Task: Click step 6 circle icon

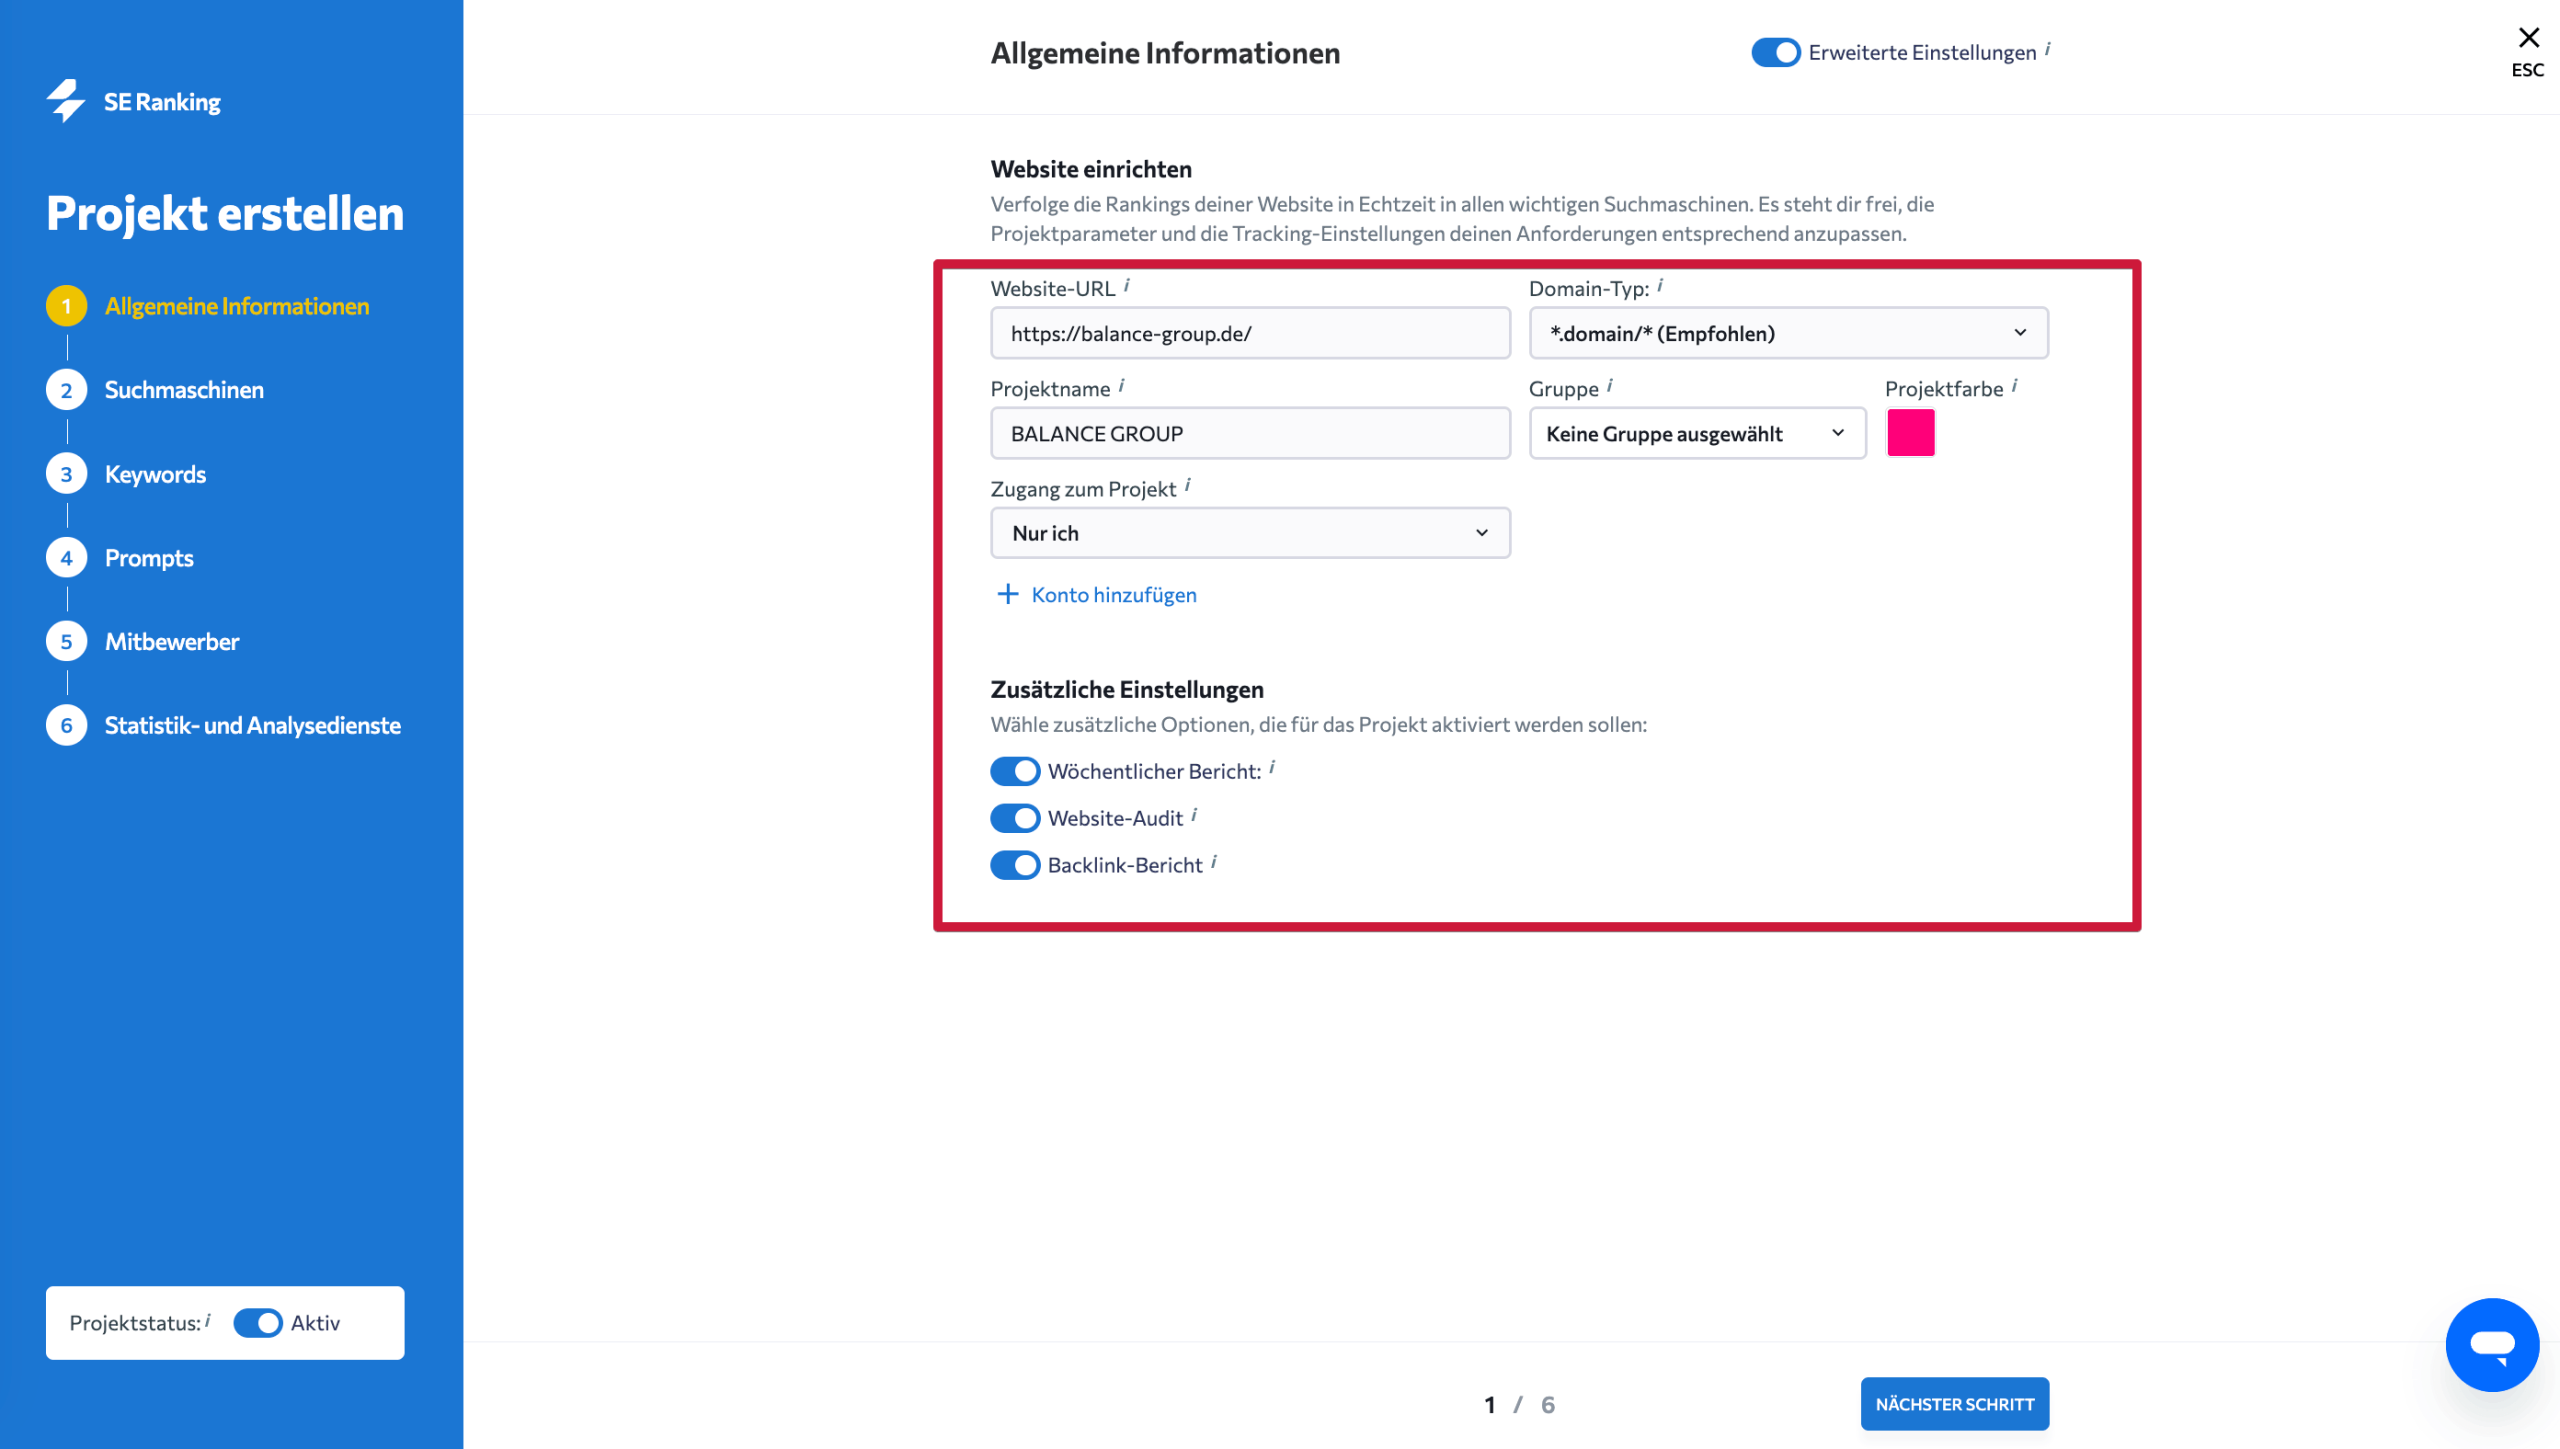Action: [66, 726]
